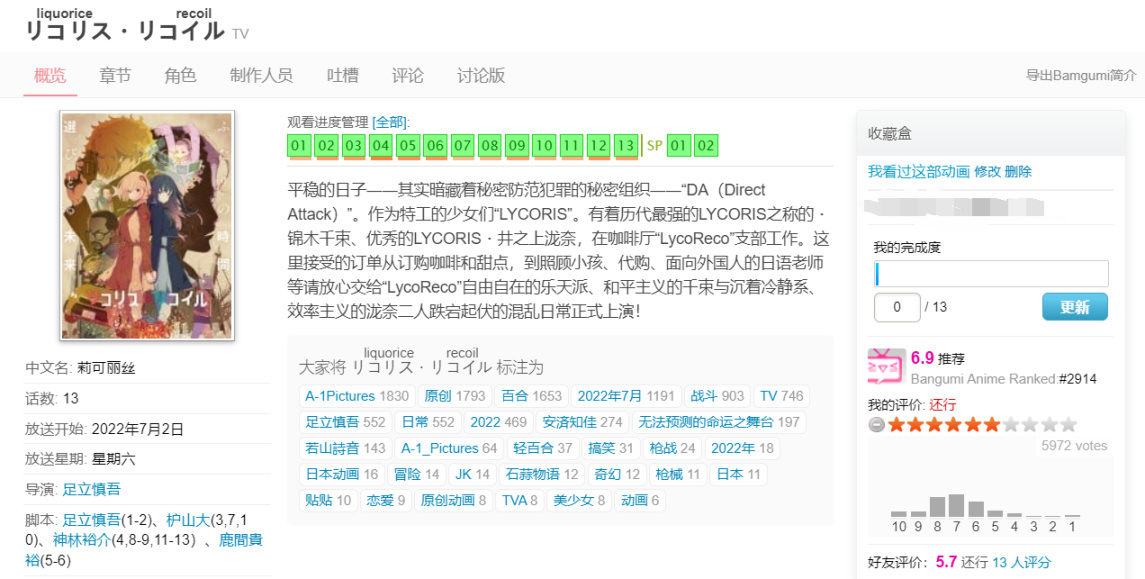Select episode 10 progress box
Viewport: 1145px width, 579px height.
pyautogui.click(x=544, y=145)
